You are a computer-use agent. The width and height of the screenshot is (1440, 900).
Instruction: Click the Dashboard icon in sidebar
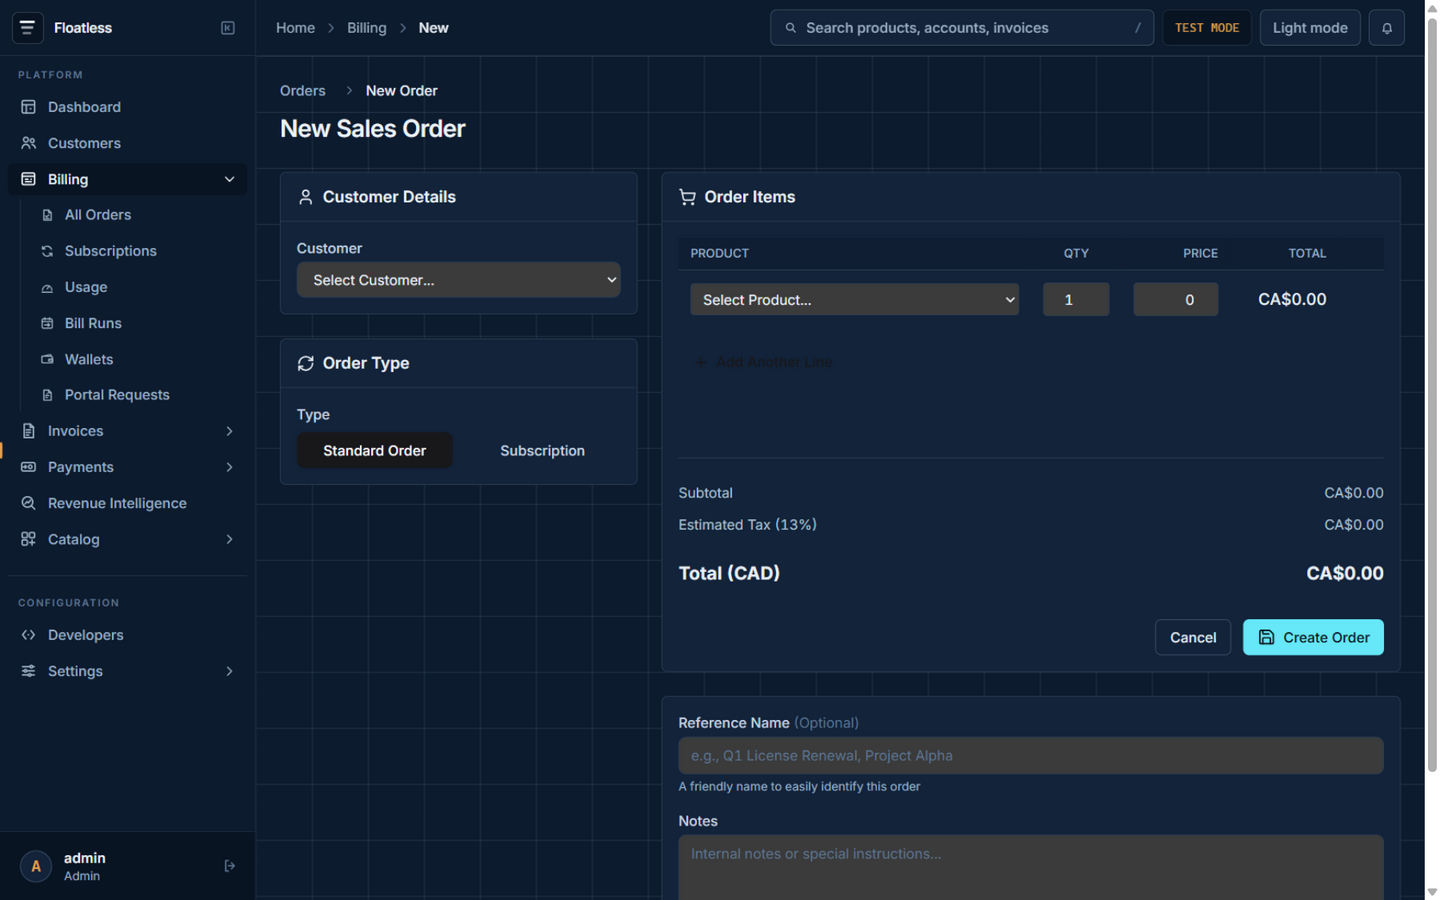pos(28,107)
